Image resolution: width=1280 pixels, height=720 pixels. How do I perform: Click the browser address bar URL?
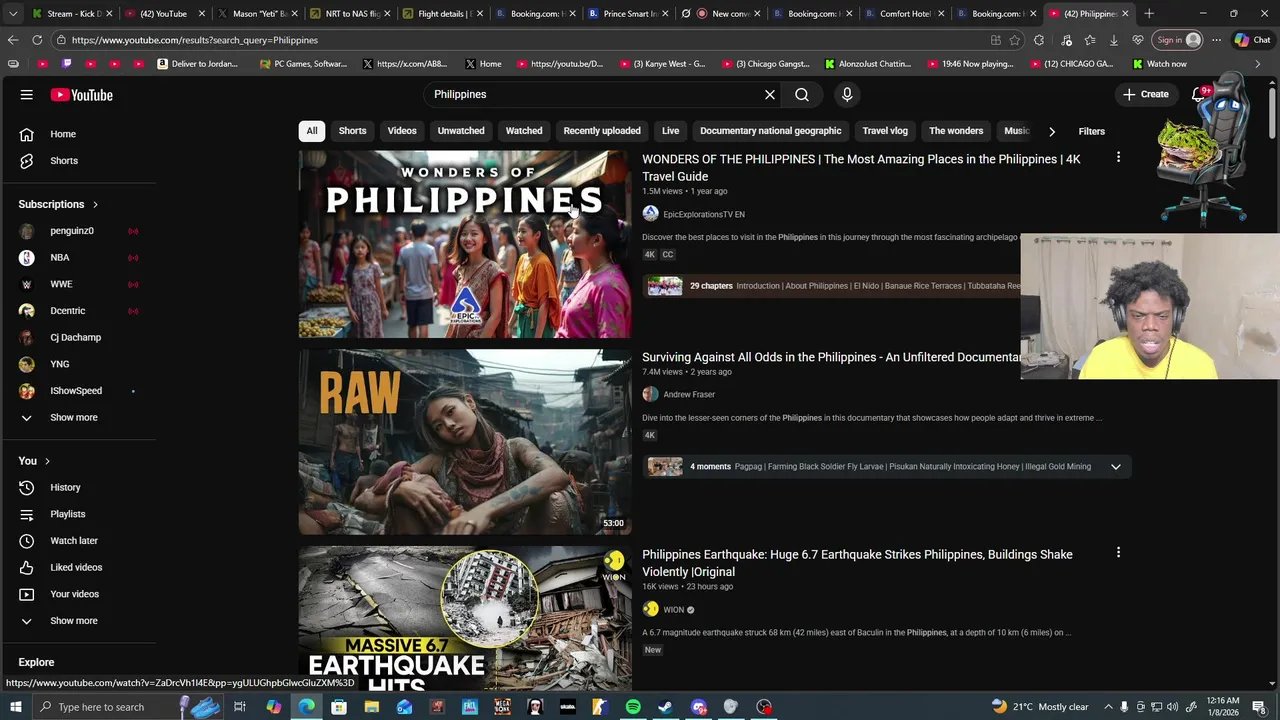(195, 40)
